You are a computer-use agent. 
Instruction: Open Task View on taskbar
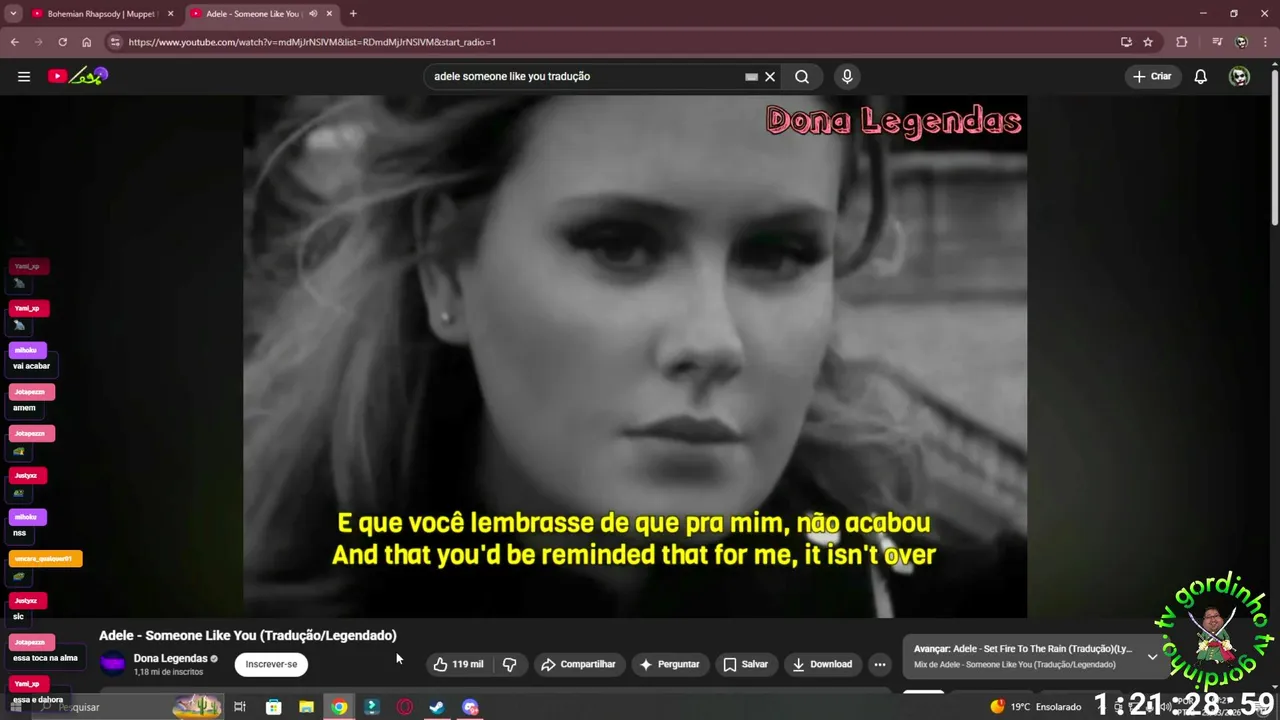pyautogui.click(x=240, y=707)
